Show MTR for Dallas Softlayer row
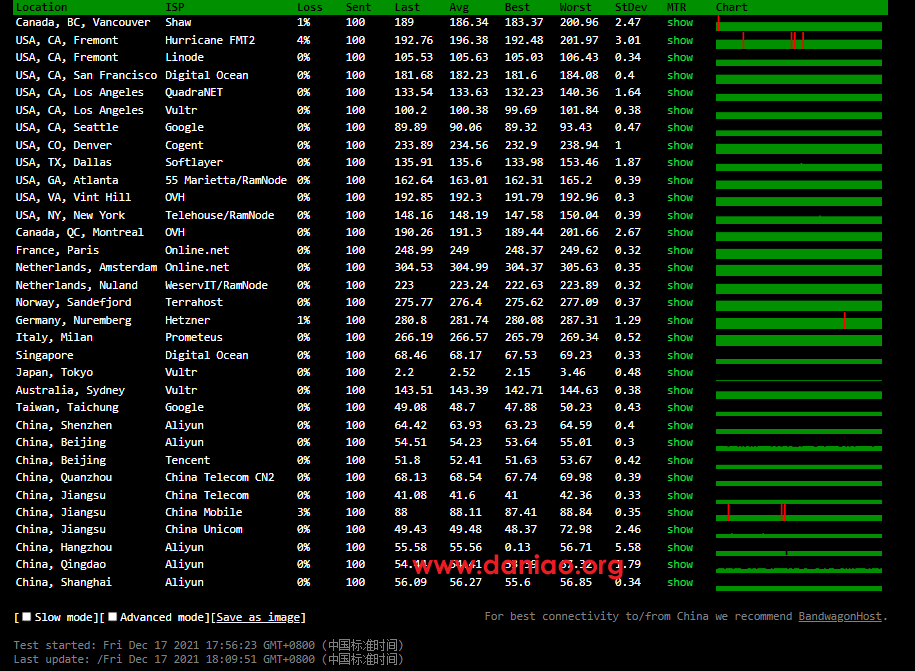Viewport: 915px width, 671px height. pyautogui.click(x=680, y=162)
